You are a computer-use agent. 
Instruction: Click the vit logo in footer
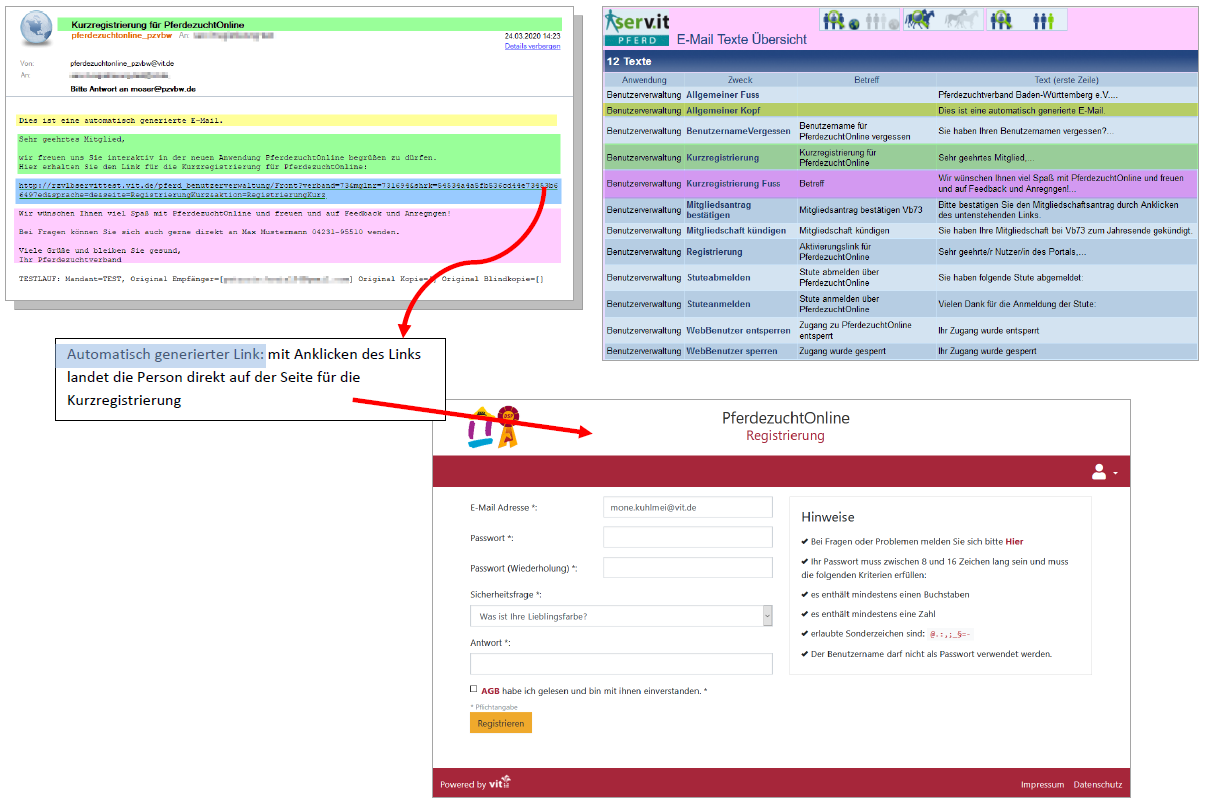click(x=500, y=784)
